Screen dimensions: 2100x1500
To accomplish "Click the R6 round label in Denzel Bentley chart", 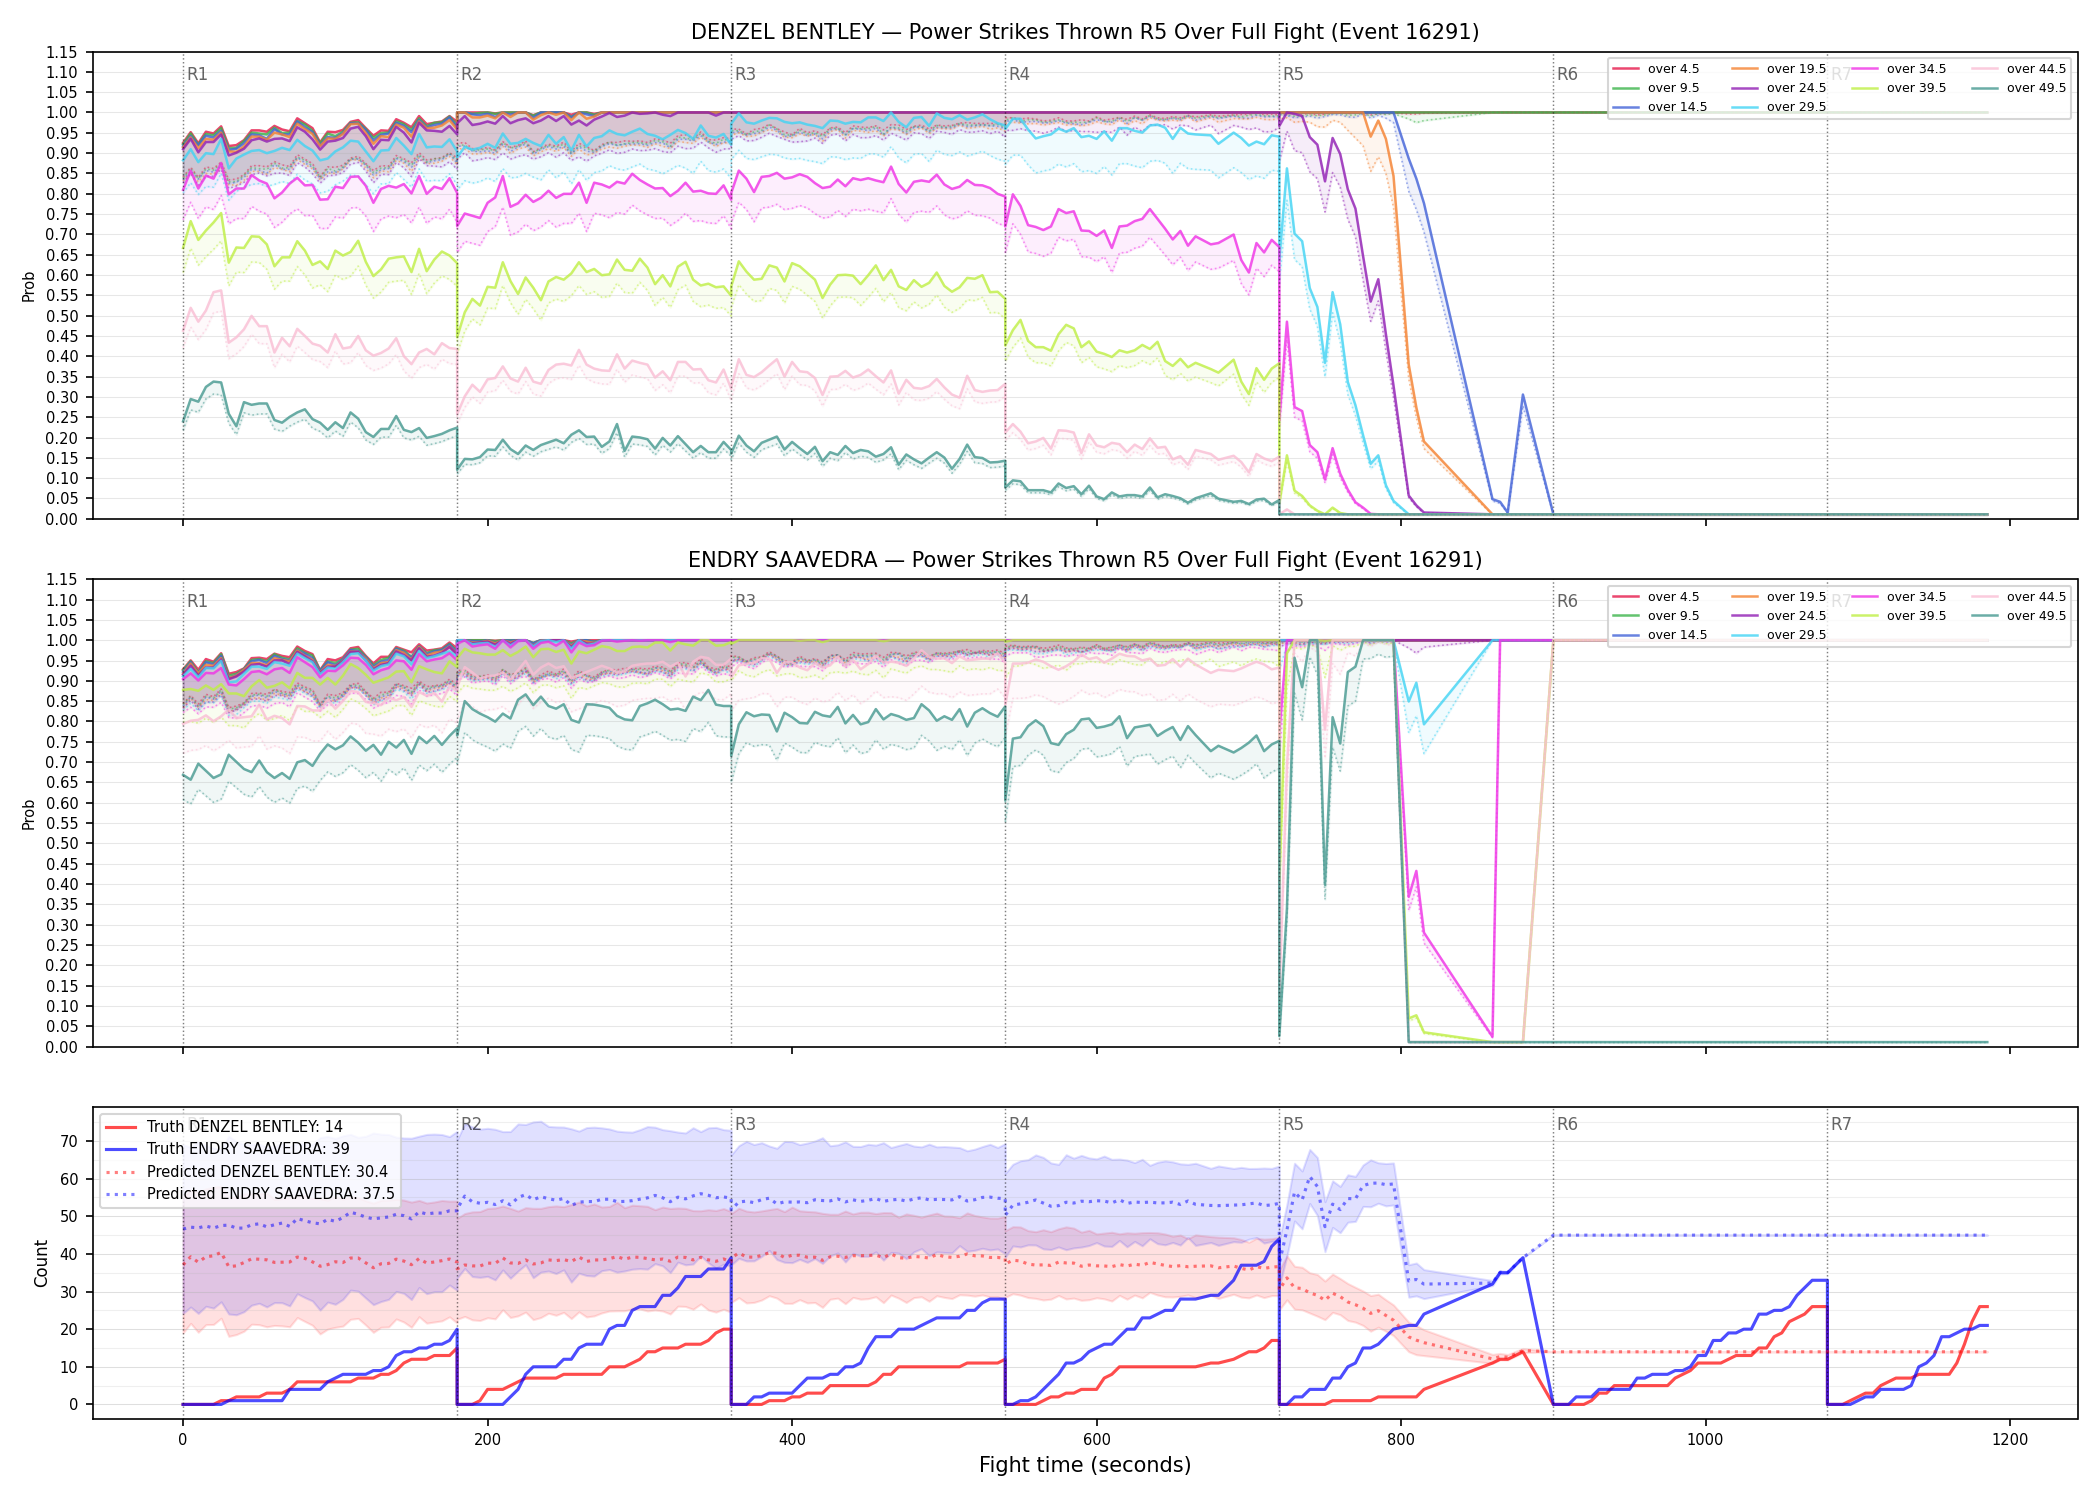I will click(1567, 74).
